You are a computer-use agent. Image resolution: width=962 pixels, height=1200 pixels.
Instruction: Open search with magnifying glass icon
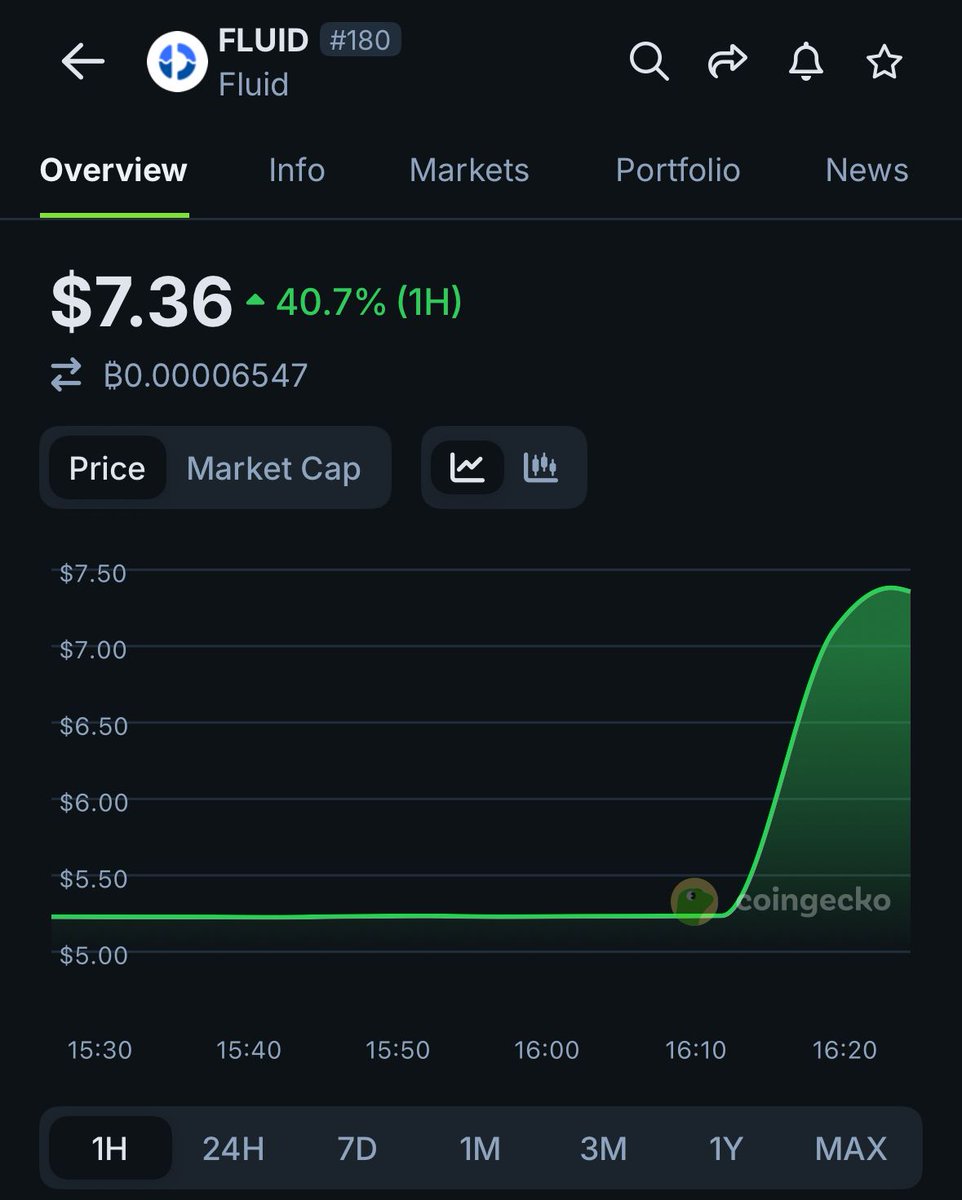pos(648,62)
